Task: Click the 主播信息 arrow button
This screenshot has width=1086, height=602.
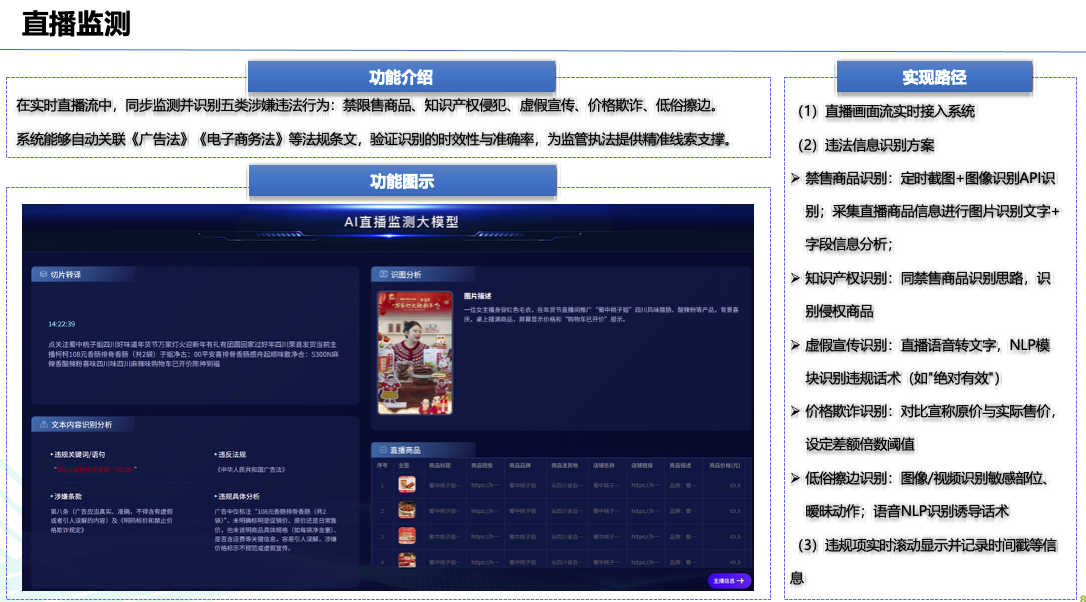Action: (x=729, y=580)
